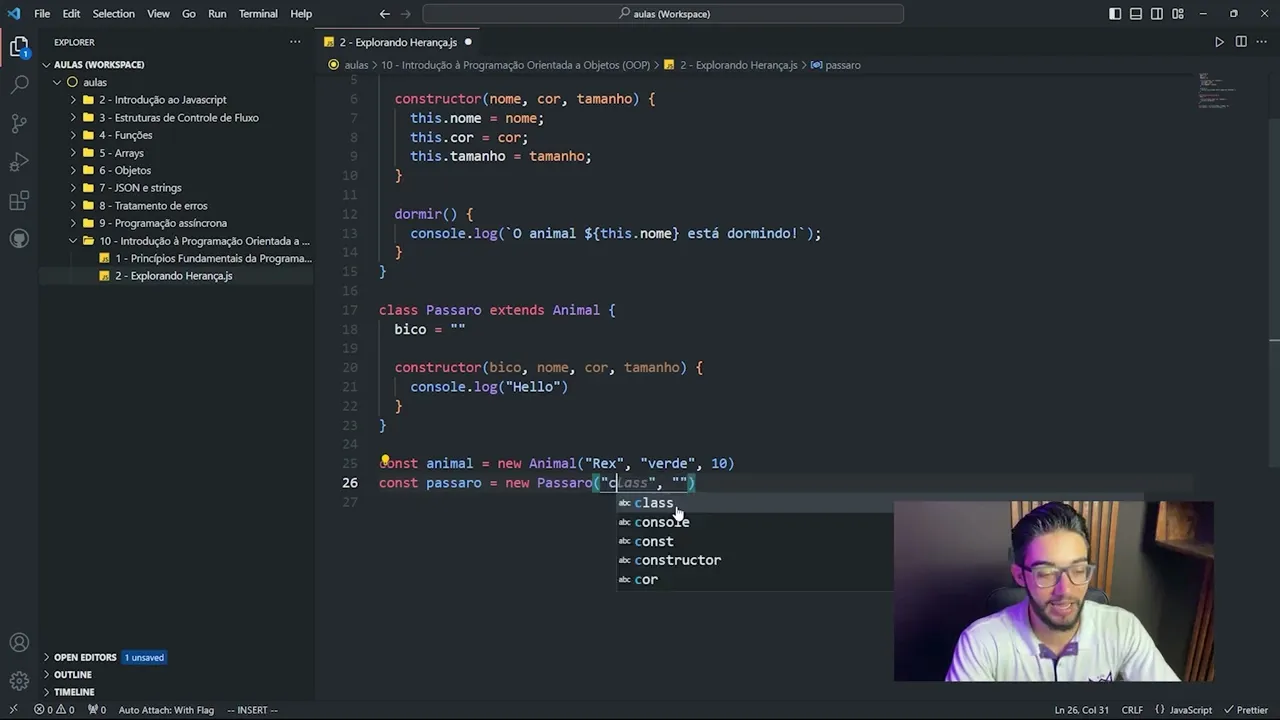Click Ln 26, Col 31 cursor position
Screen dimensions: 1280x720
[1081, 710]
